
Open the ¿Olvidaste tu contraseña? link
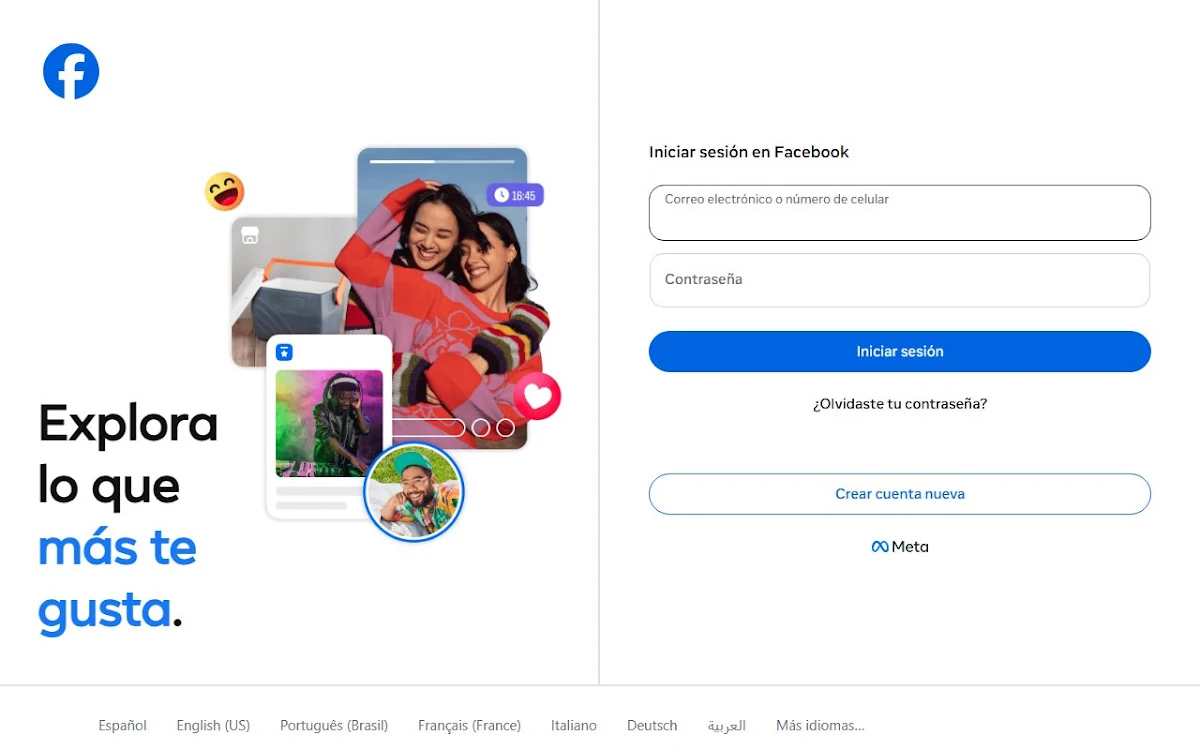(x=900, y=404)
